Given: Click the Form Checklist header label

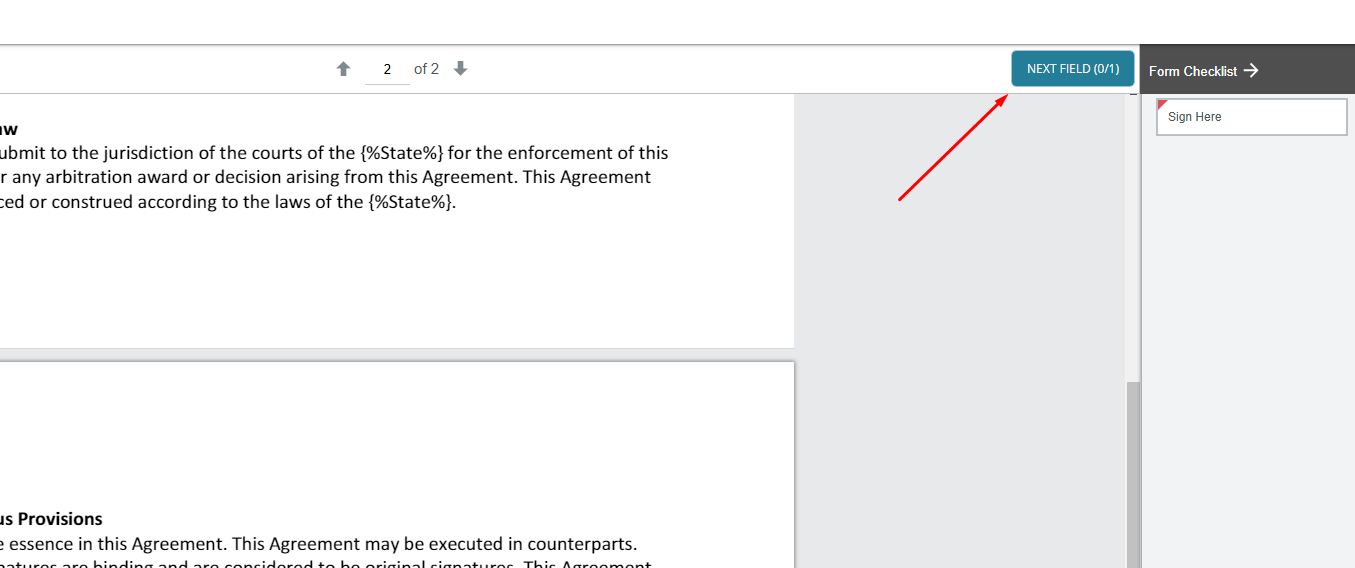Looking at the screenshot, I should coord(1193,71).
